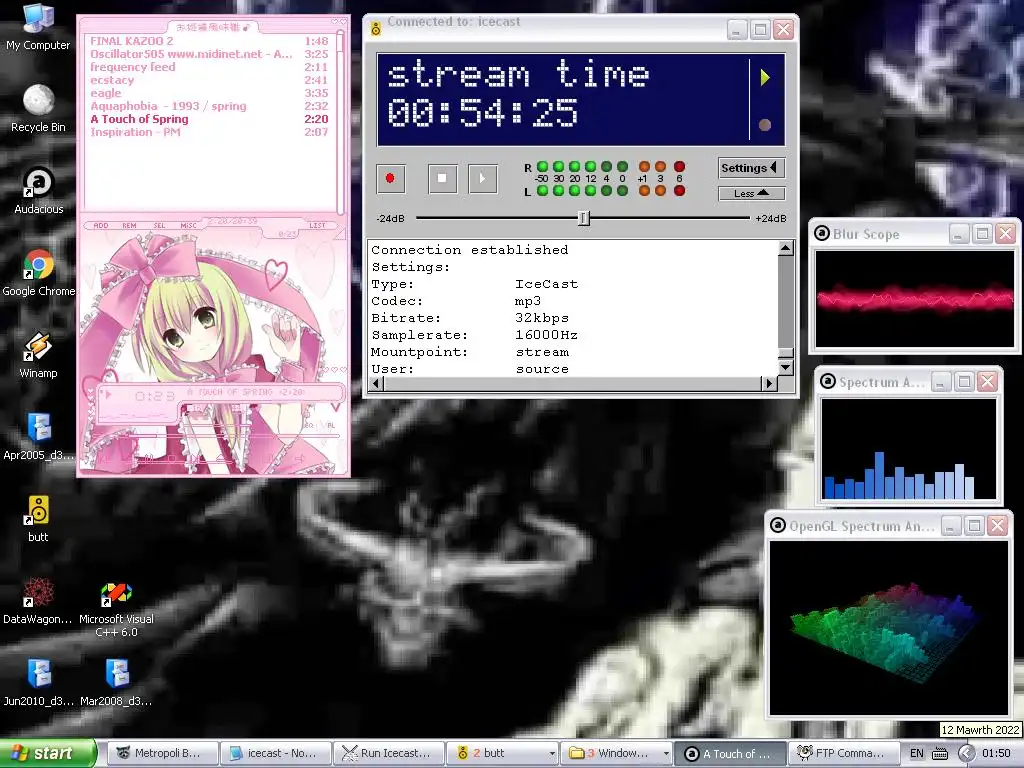The width and height of the screenshot is (1024, 768).
Task: Switch to Run Icecast taskbar item
Action: point(389,753)
